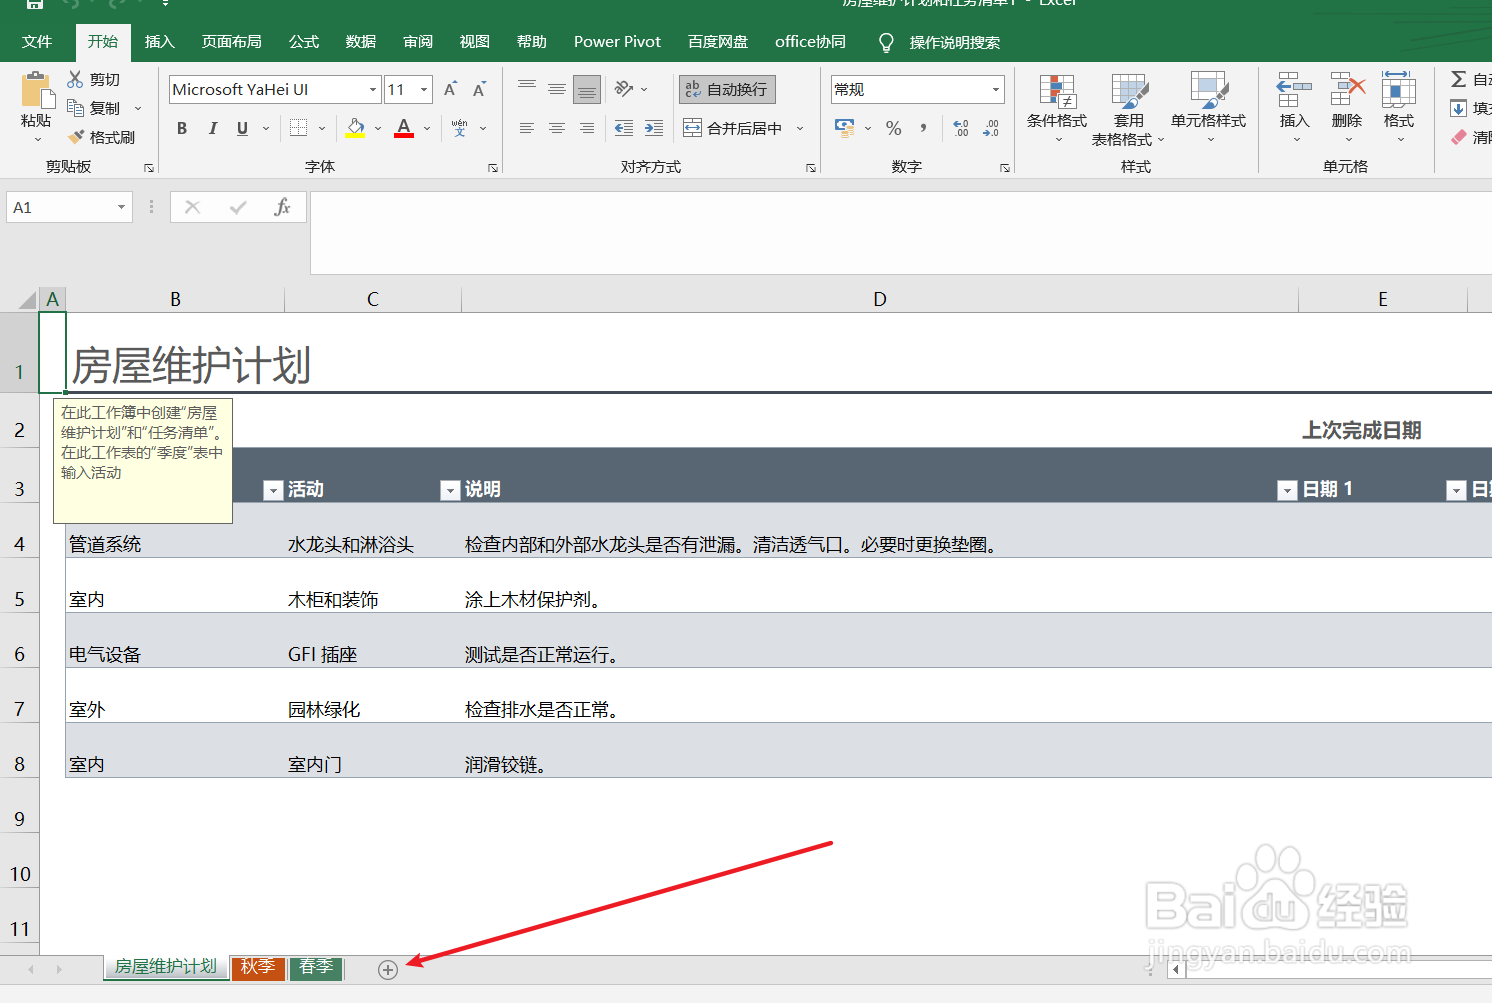Click the Borders icon
This screenshot has width=1492, height=1003.
pyautogui.click(x=298, y=128)
